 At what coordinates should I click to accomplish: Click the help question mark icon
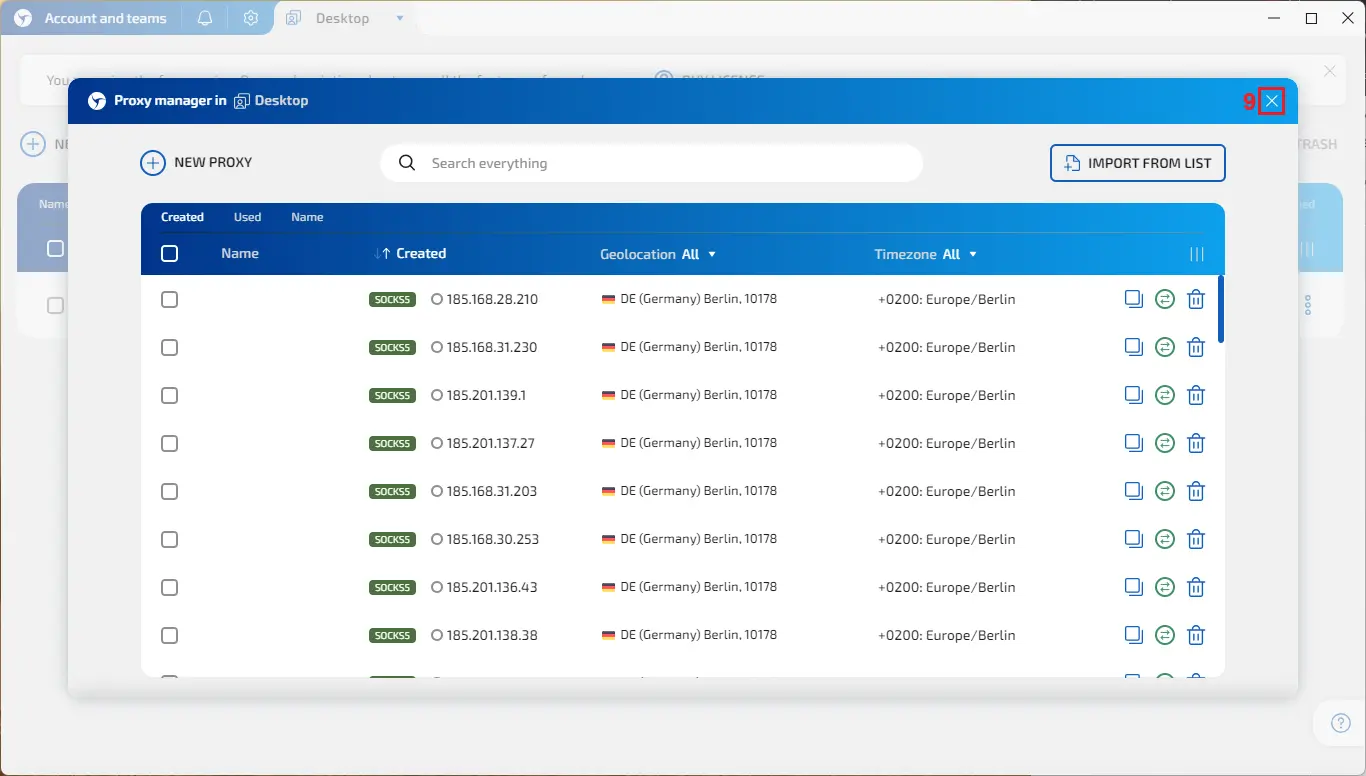click(x=1341, y=723)
